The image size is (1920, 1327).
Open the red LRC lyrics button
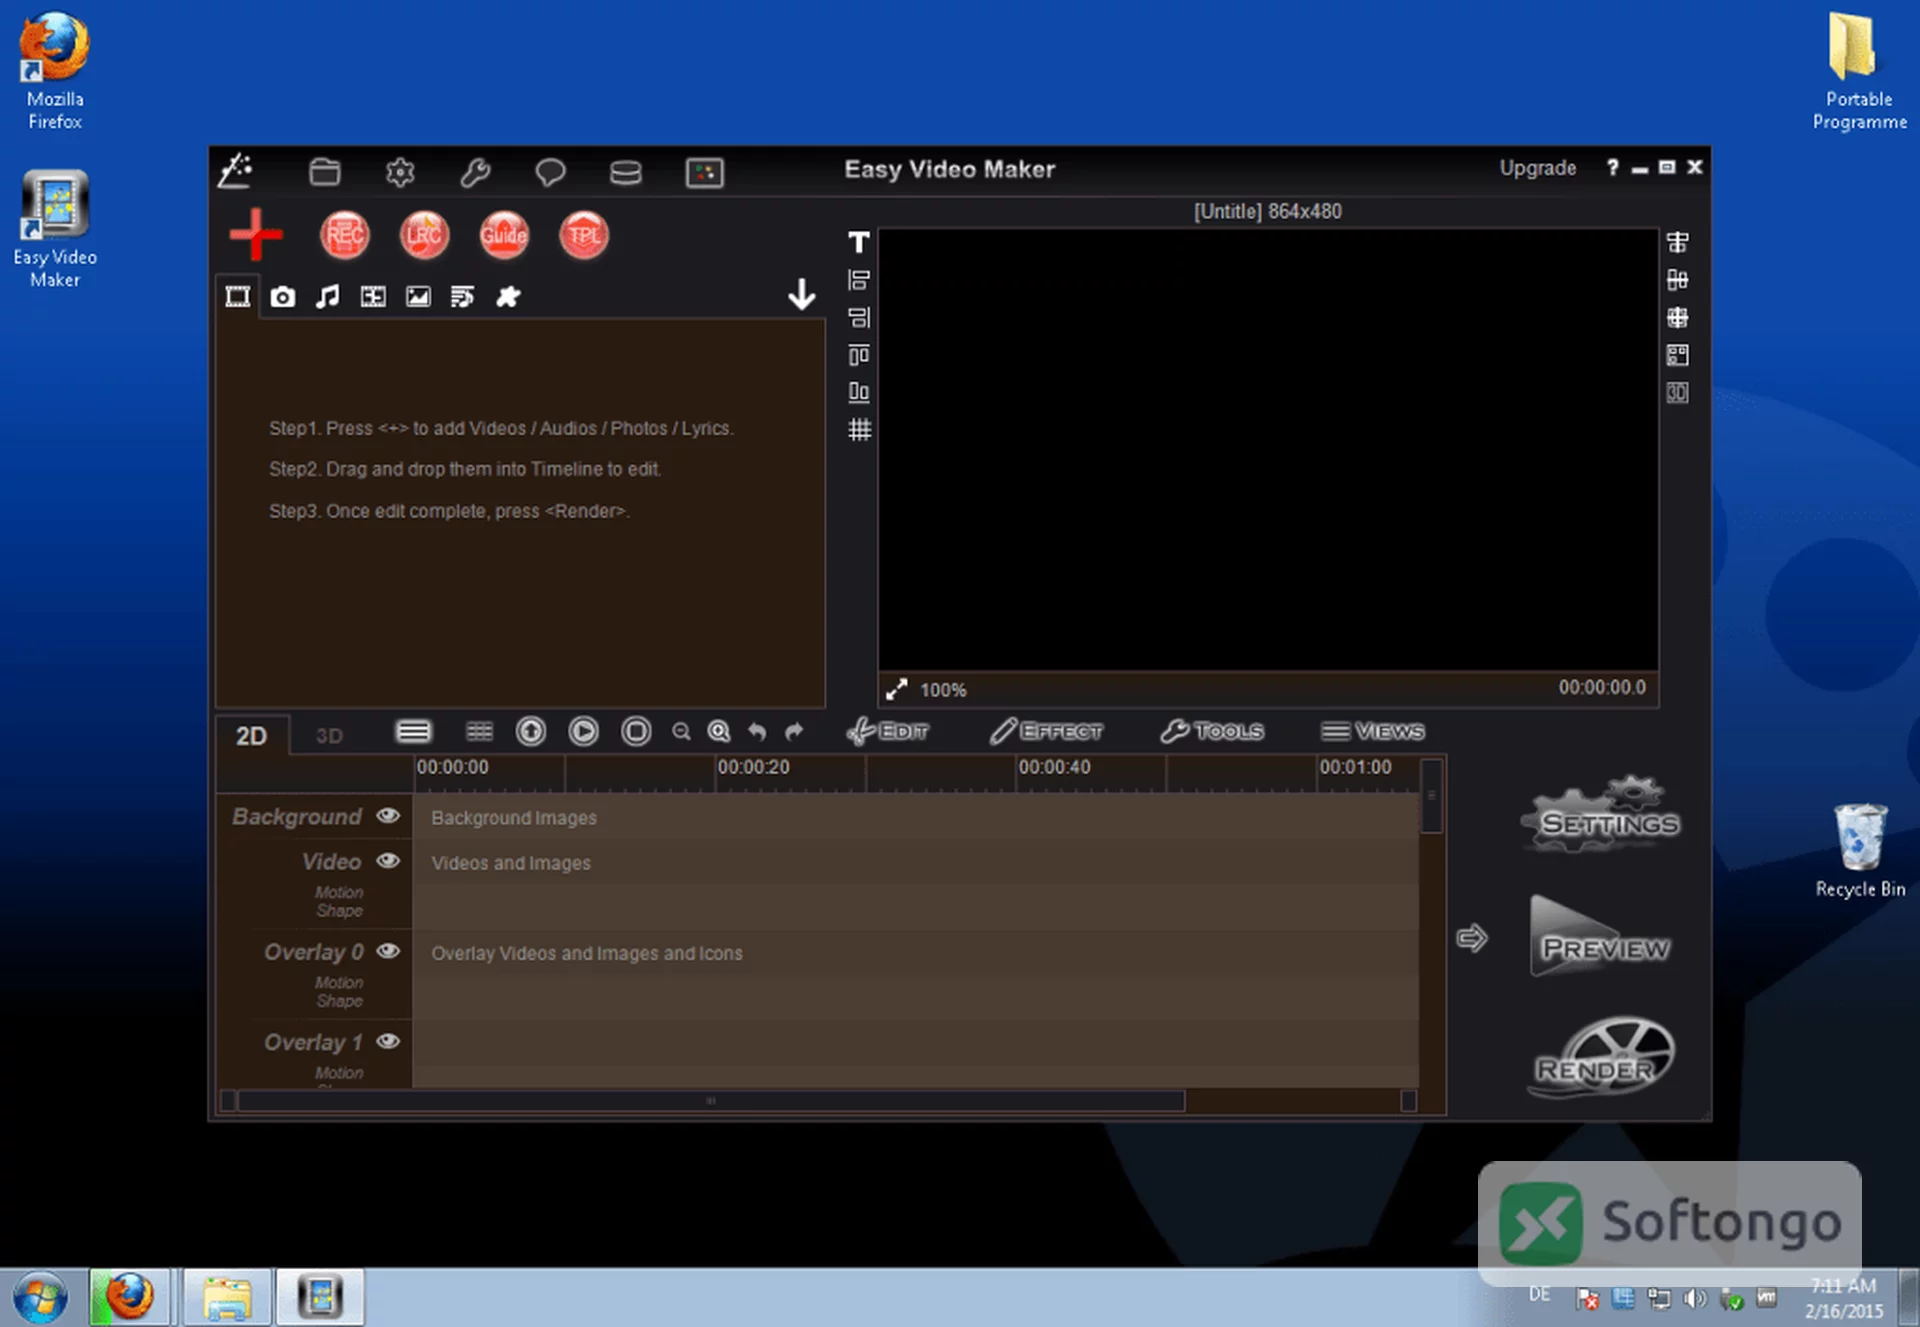coord(424,235)
